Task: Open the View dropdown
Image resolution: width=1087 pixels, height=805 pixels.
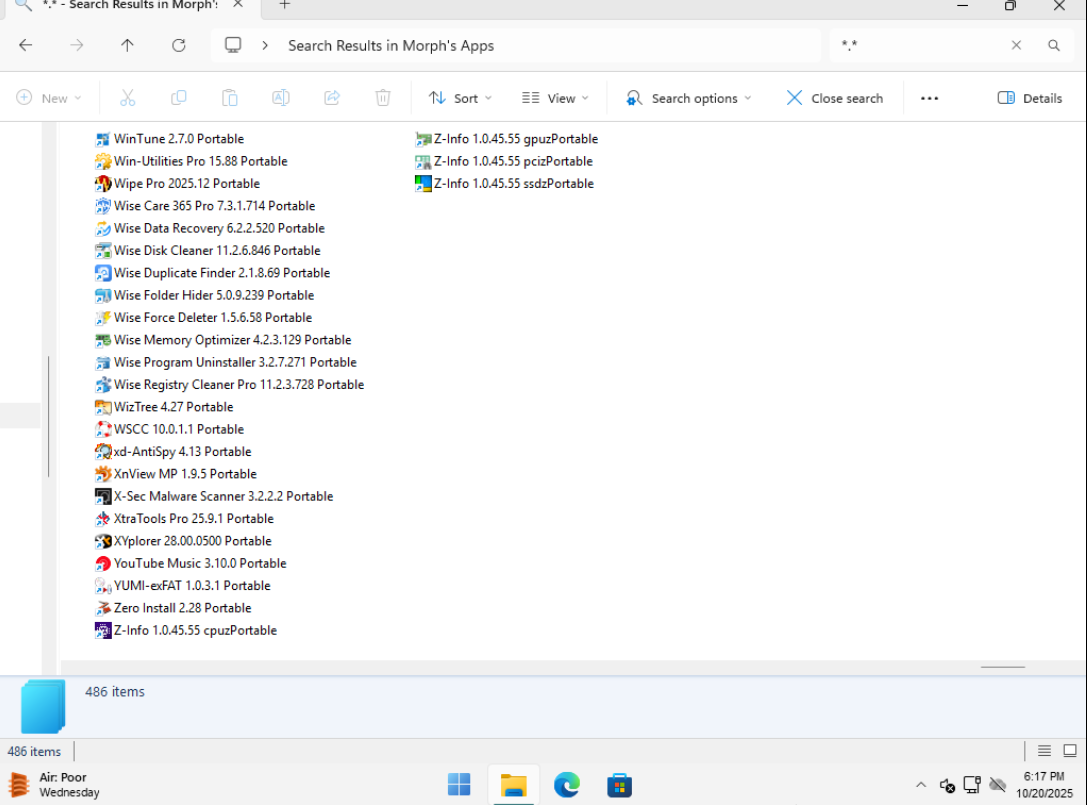Action: [x=555, y=98]
